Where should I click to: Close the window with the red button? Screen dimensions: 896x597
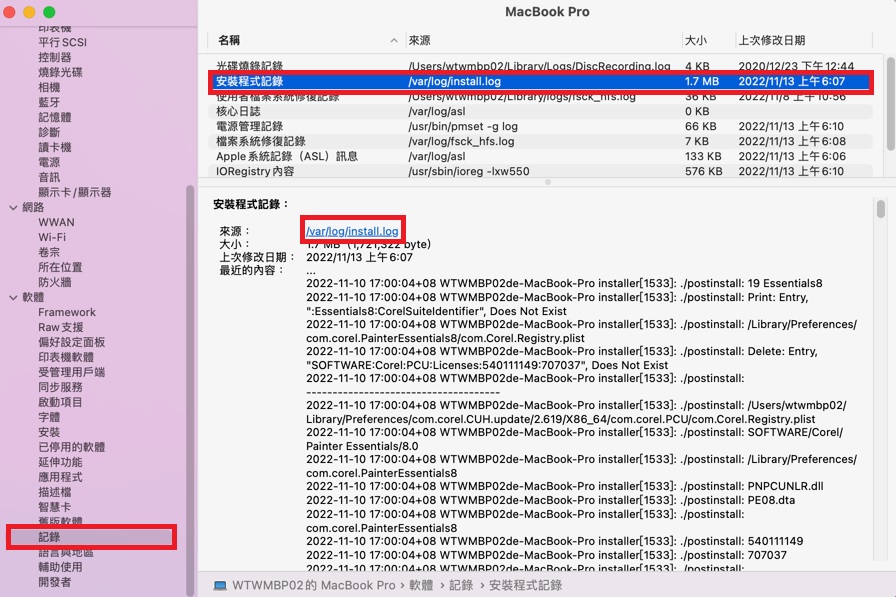(9, 12)
